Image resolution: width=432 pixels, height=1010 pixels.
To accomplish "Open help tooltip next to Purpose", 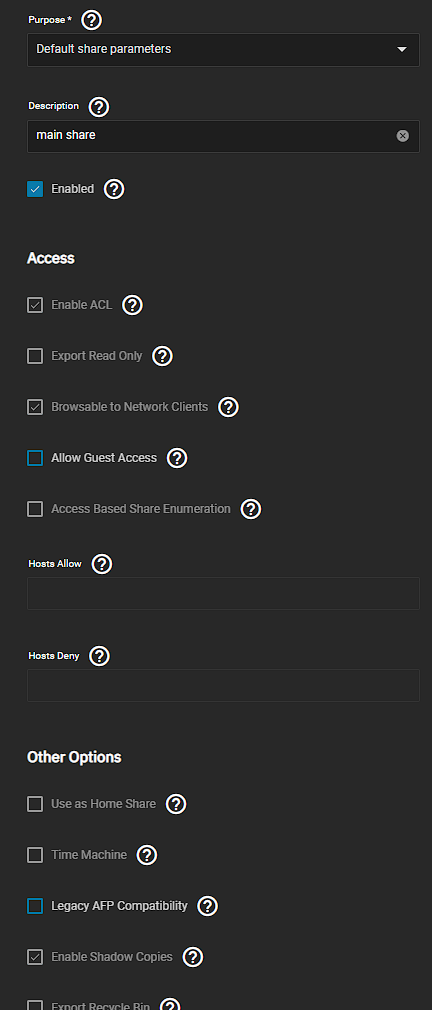I will click(x=91, y=20).
